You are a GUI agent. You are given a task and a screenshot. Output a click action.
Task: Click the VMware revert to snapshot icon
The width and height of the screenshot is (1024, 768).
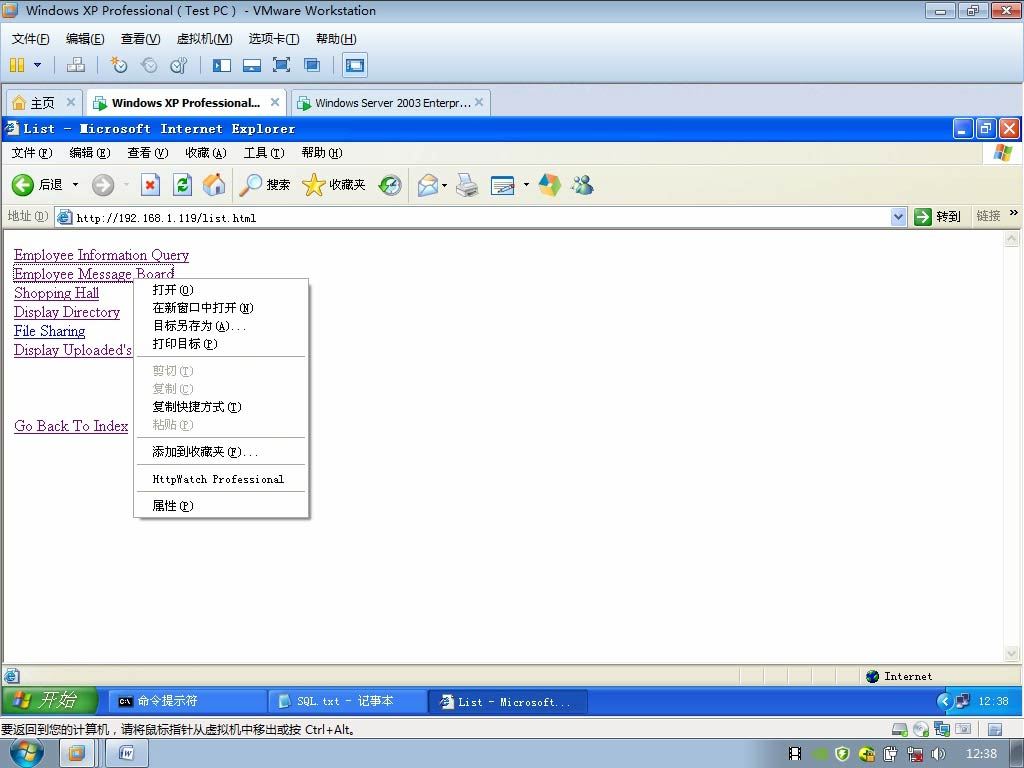[x=149, y=65]
